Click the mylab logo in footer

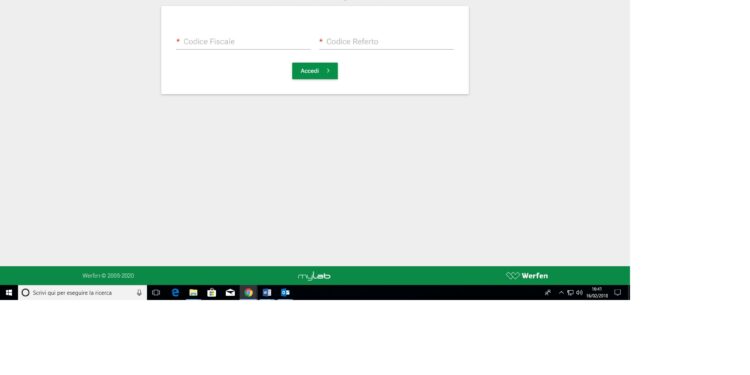(x=314, y=276)
